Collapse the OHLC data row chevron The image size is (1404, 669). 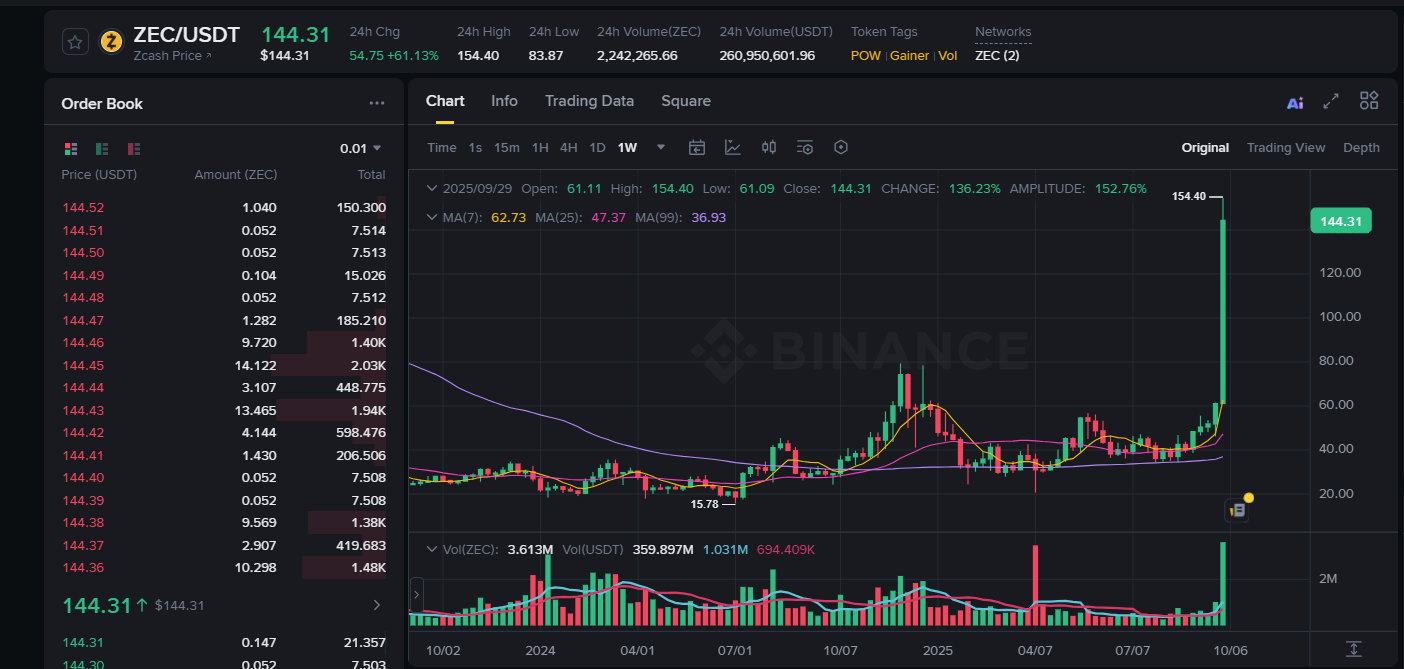432,188
